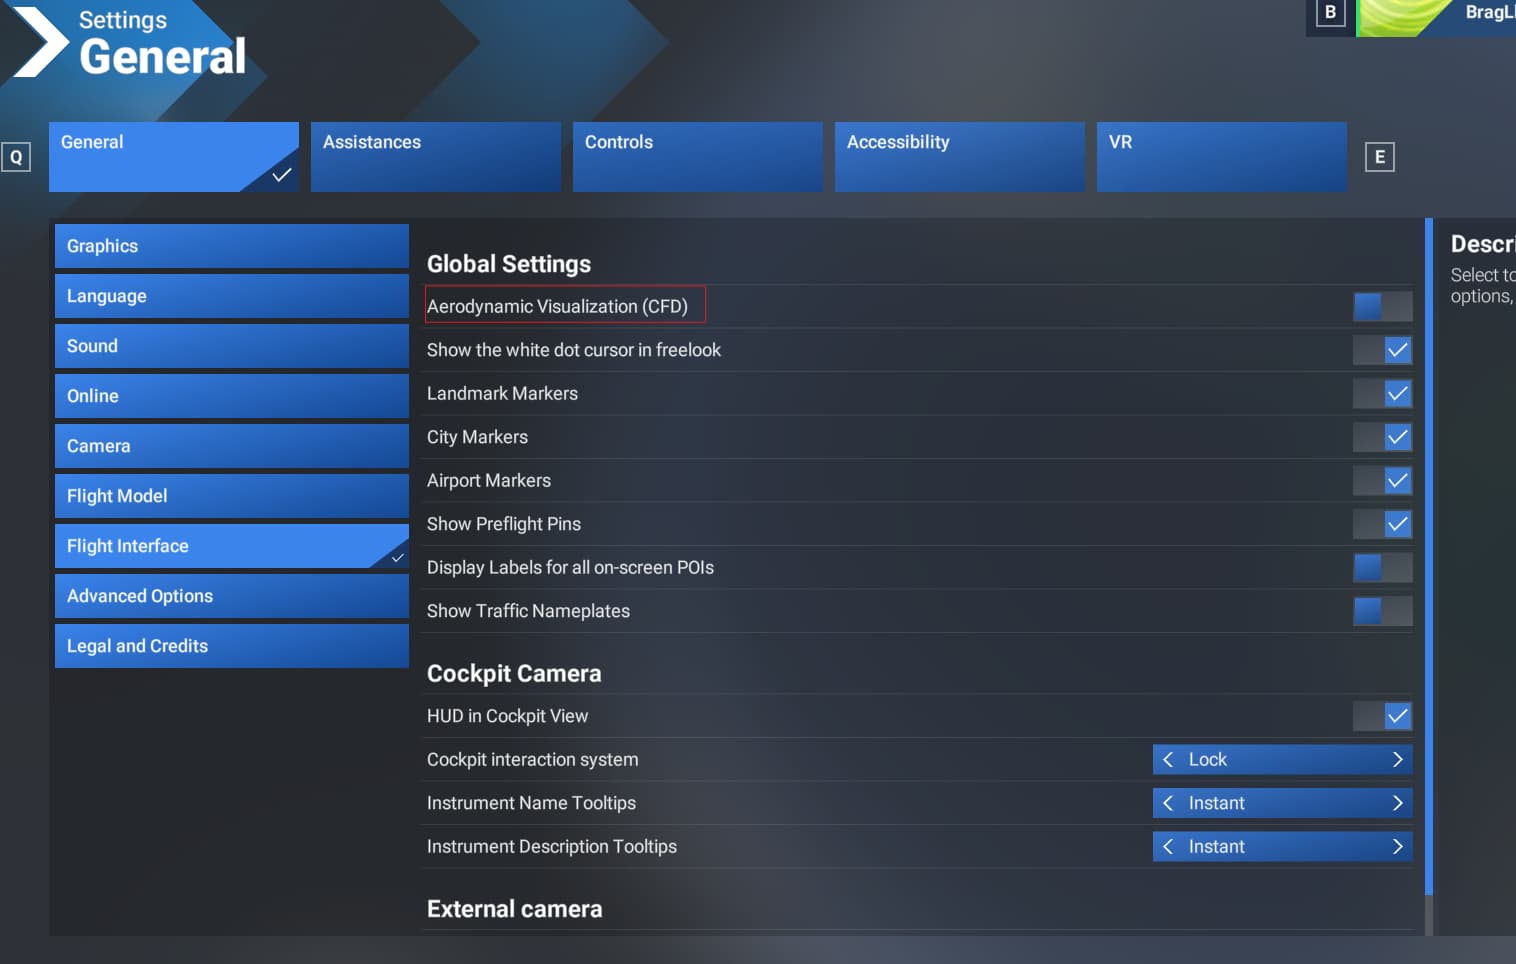Screen dimensions: 1516x964
Task: Disable Landmark Markers toggle
Action: pyautogui.click(x=1383, y=394)
